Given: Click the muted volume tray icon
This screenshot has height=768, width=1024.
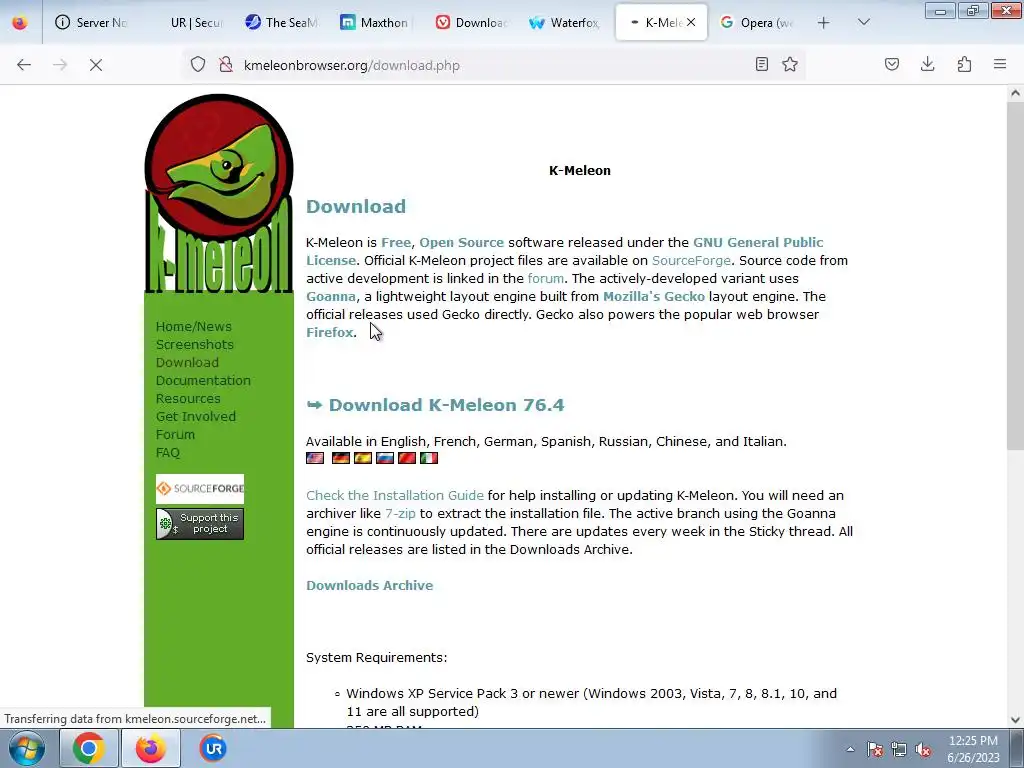Looking at the screenshot, I should point(923,749).
